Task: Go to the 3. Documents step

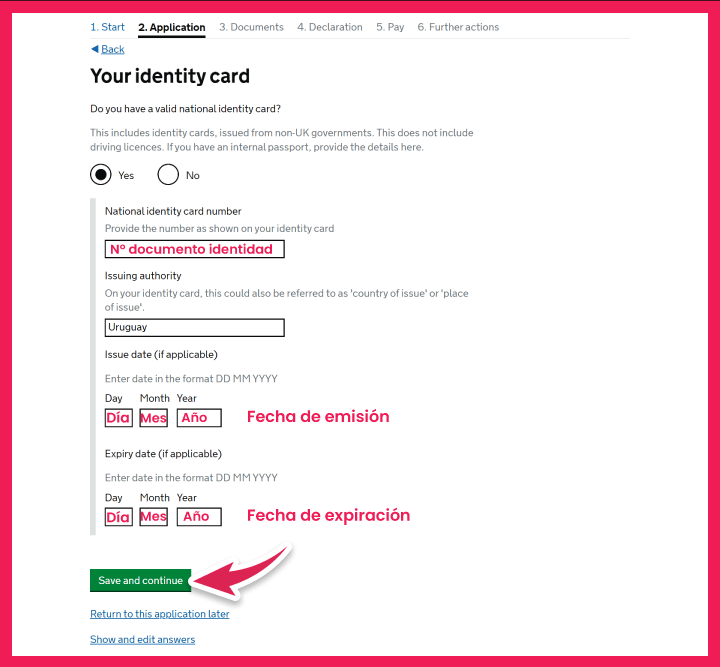Action: 251,27
